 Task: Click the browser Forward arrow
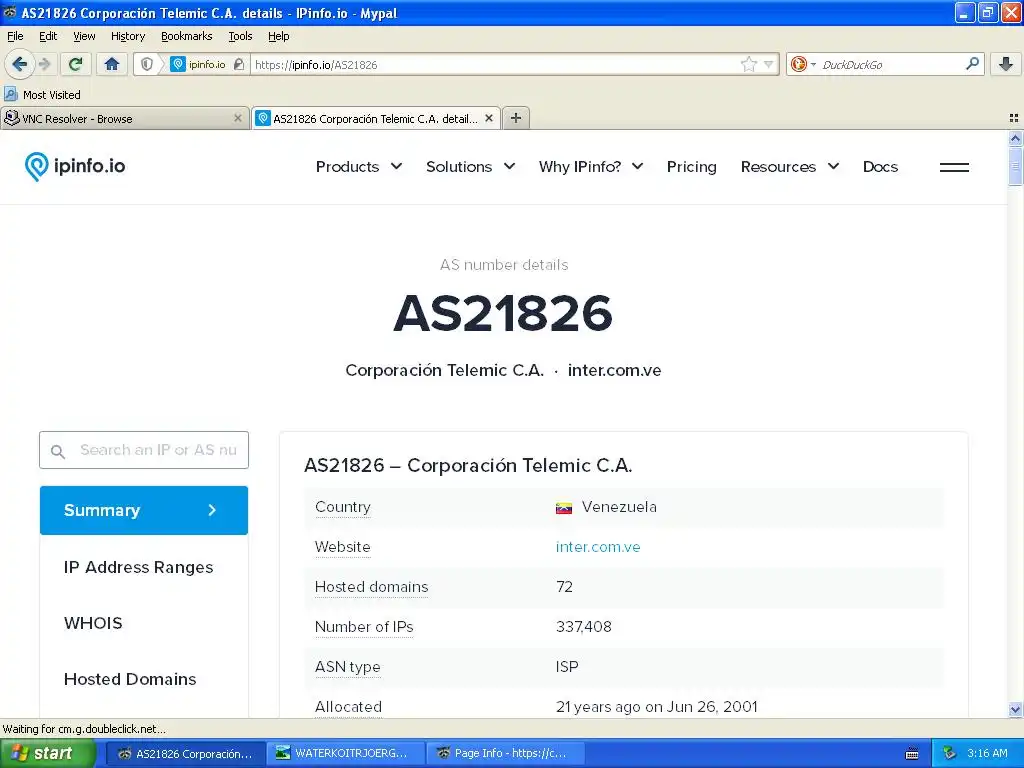[45, 64]
